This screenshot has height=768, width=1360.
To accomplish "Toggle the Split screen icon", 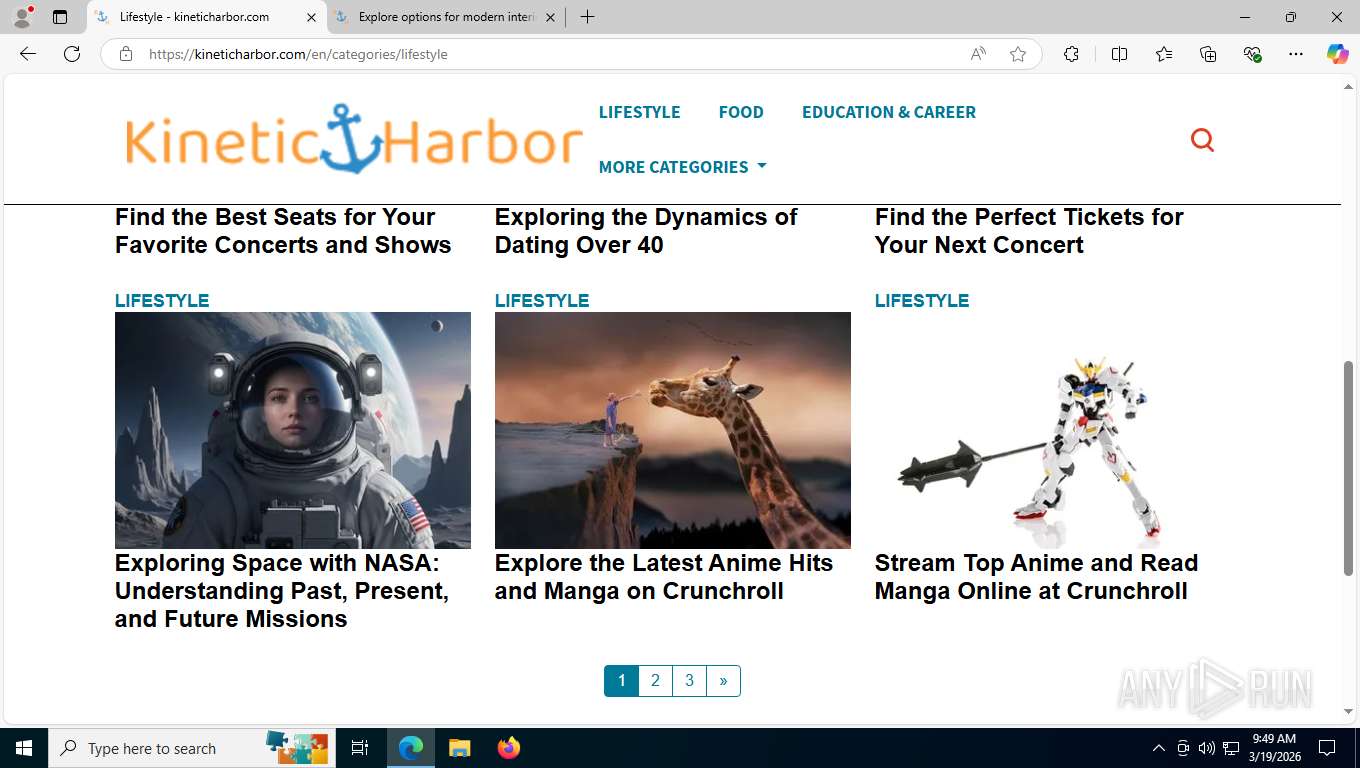I will [1119, 54].
